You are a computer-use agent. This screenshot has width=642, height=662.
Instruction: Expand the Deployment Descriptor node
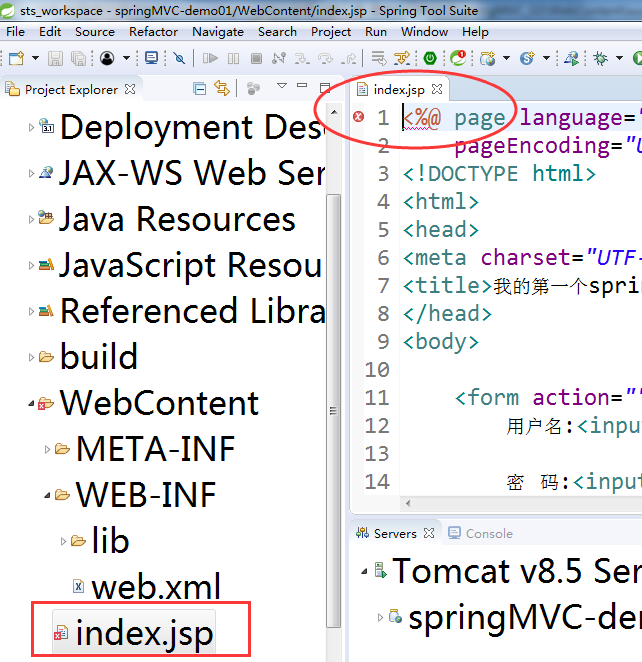coord(31,127)
